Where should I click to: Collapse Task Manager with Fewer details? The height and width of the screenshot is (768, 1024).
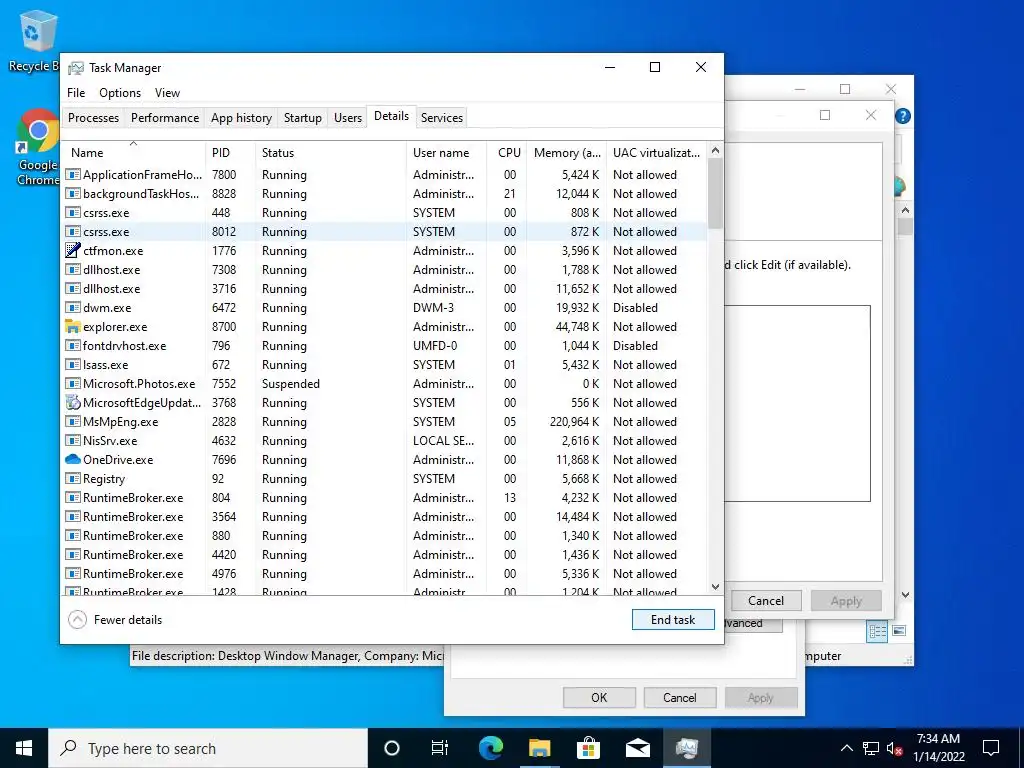[116, 620]
